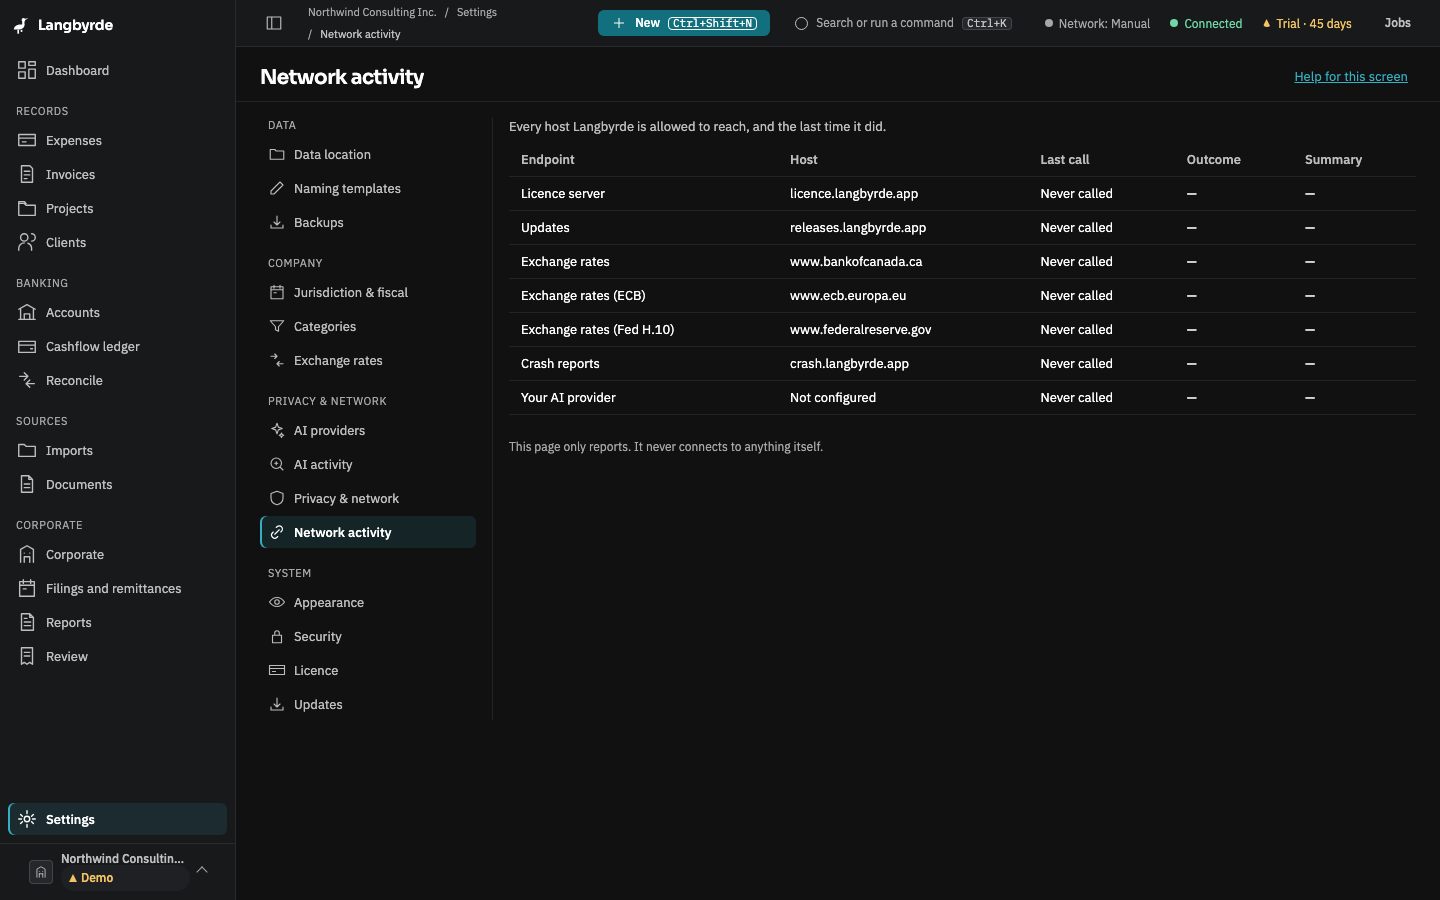The height and width of the screenshot is (900, 1440).
Task: Click the Search or run a command field
Action: tap(903, 23)
